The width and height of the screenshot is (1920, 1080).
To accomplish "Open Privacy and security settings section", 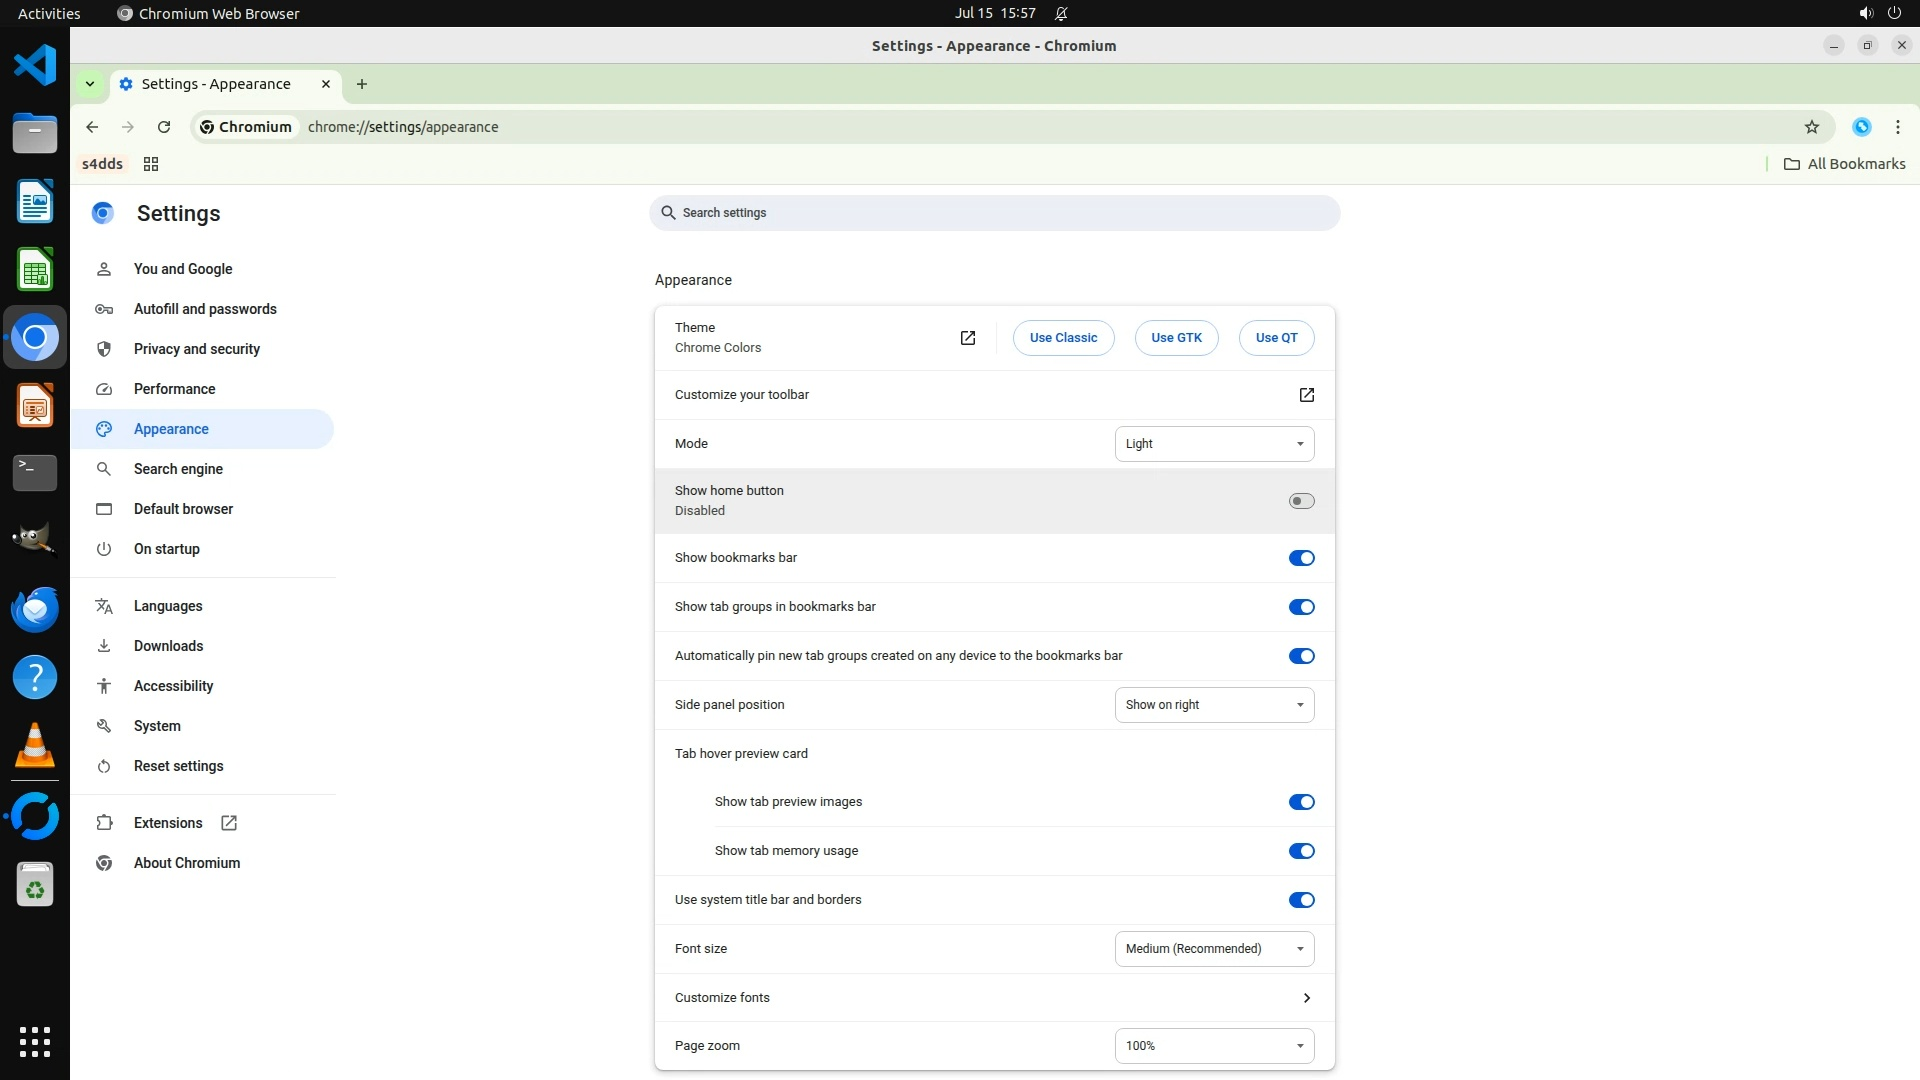I will coord(196,349).
